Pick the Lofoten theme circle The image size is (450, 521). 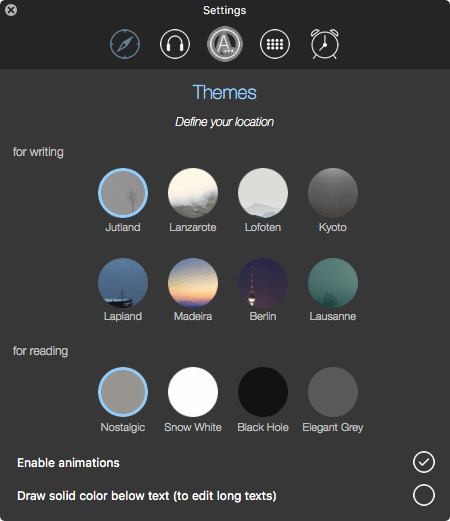(x=263, y=193)
